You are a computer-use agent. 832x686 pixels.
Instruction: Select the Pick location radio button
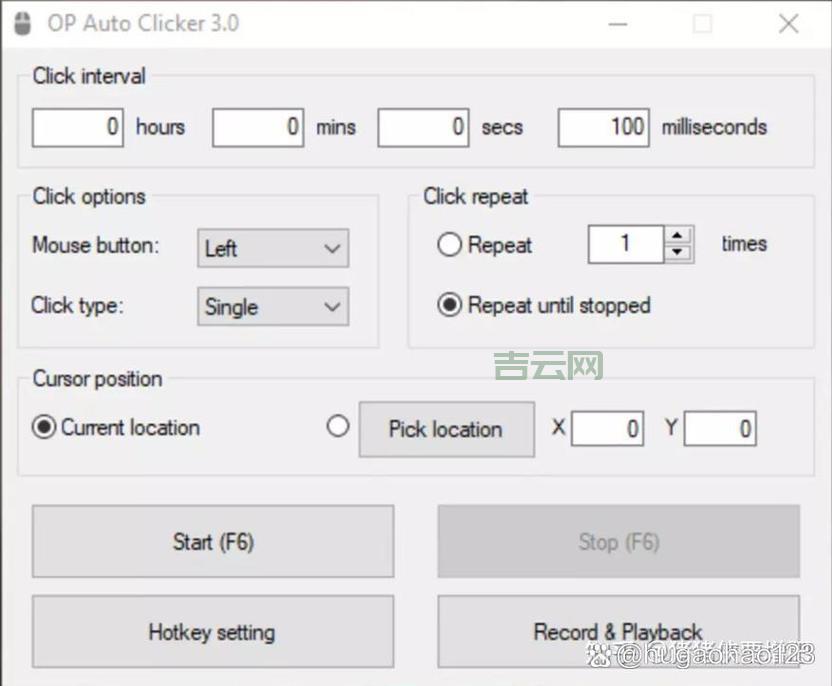click(x=338, y=427)
